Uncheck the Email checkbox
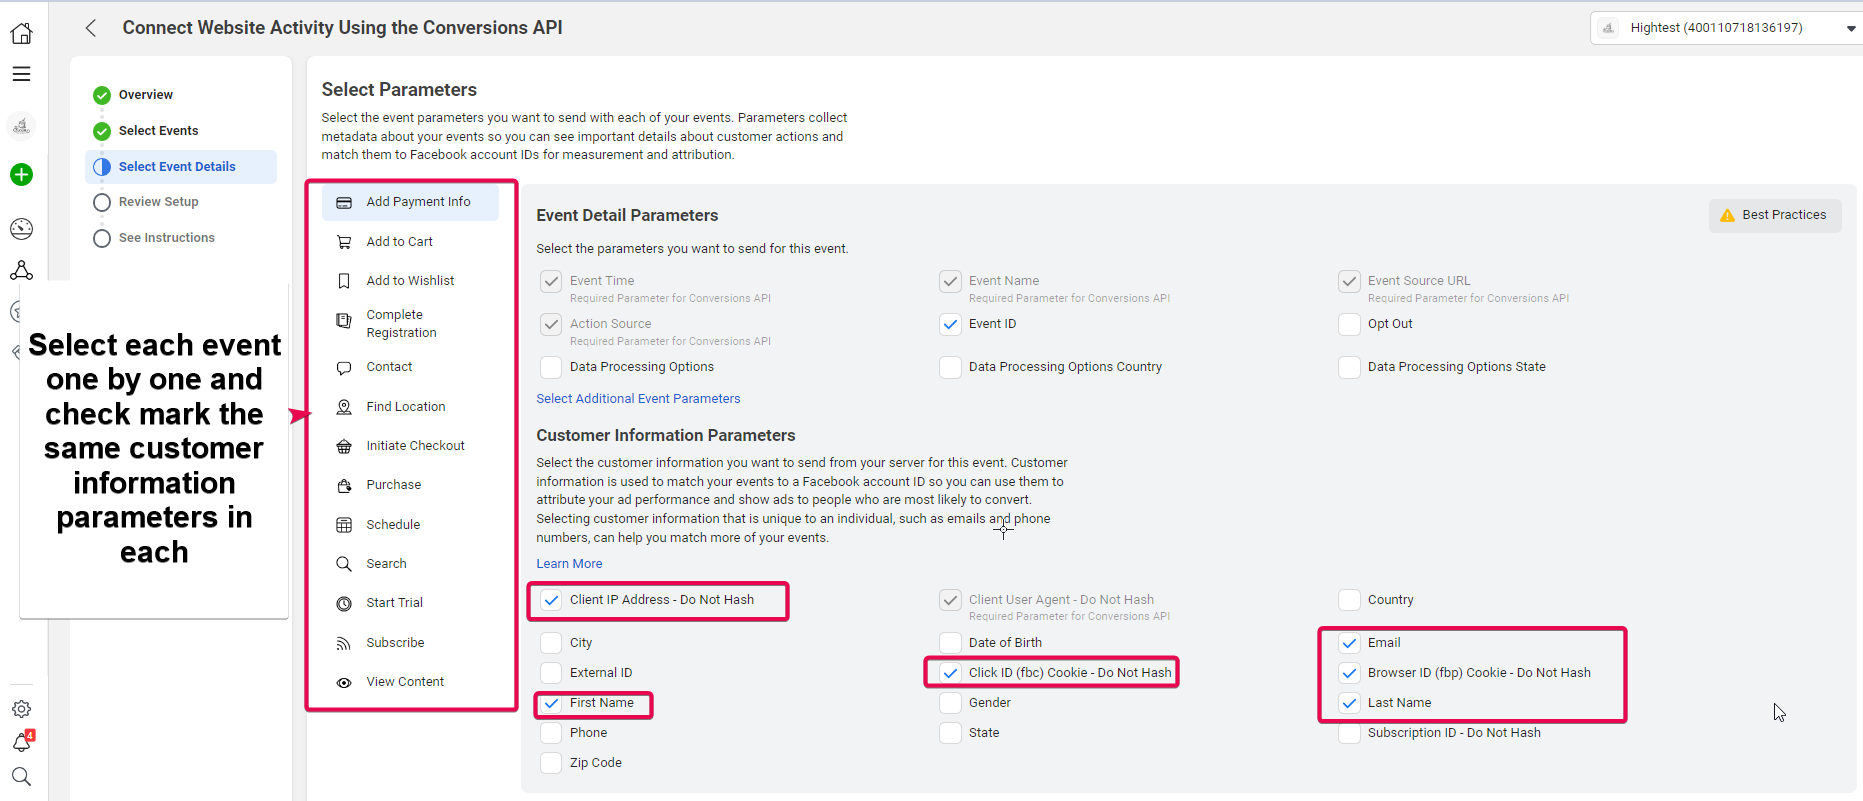The width and height of the screenshot is (1863, 801). pos(1349,643)
